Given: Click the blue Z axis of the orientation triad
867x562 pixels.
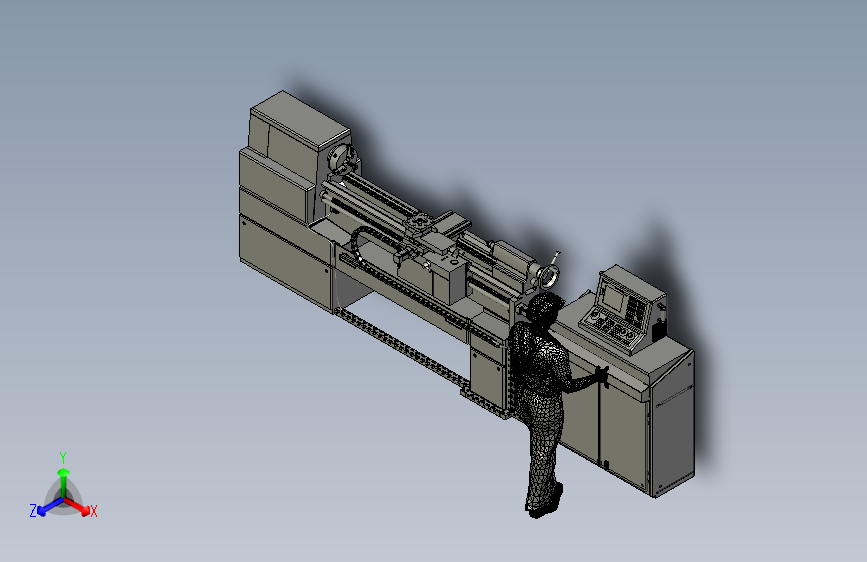Looking at the screenshot, I should (50, 506).
